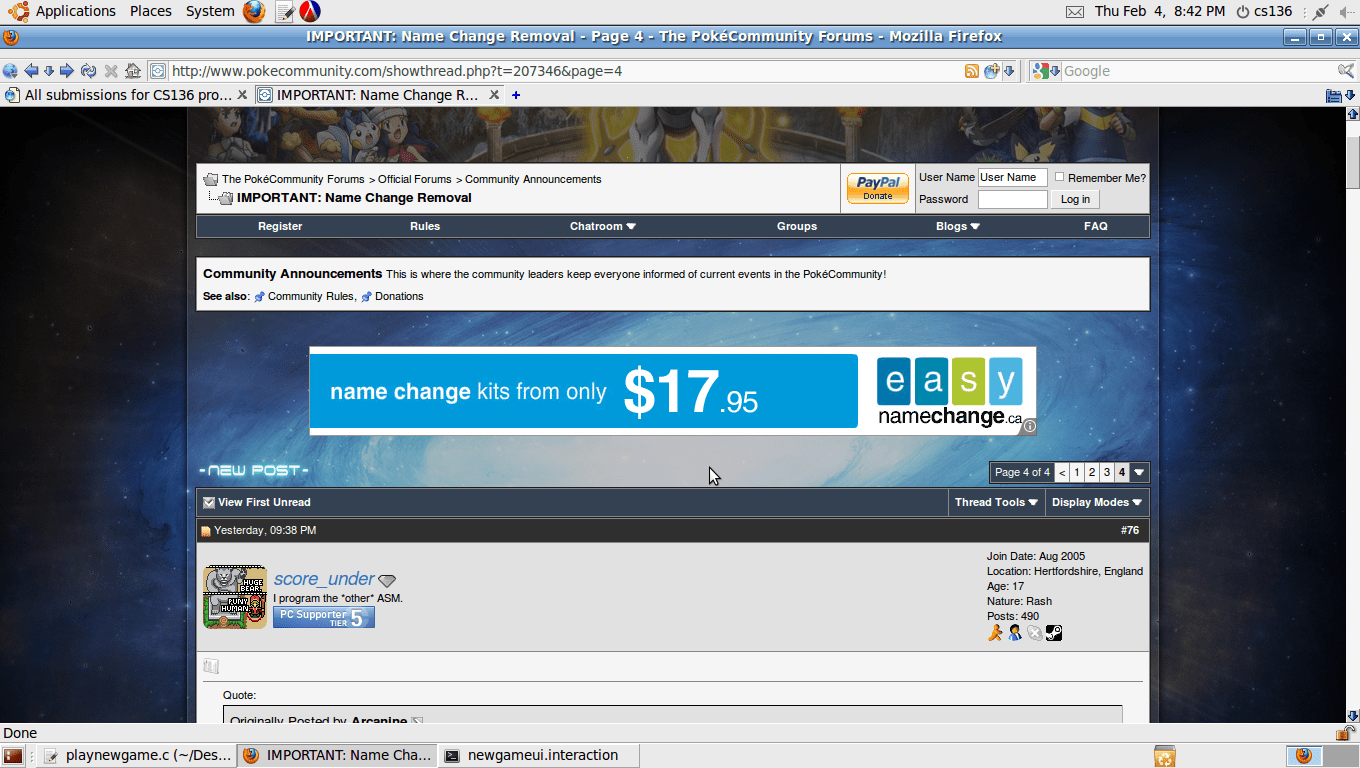The width and height of the screenshot is (1360, 768).
Task: Open the Register nav link
Action: pos(280,226)
